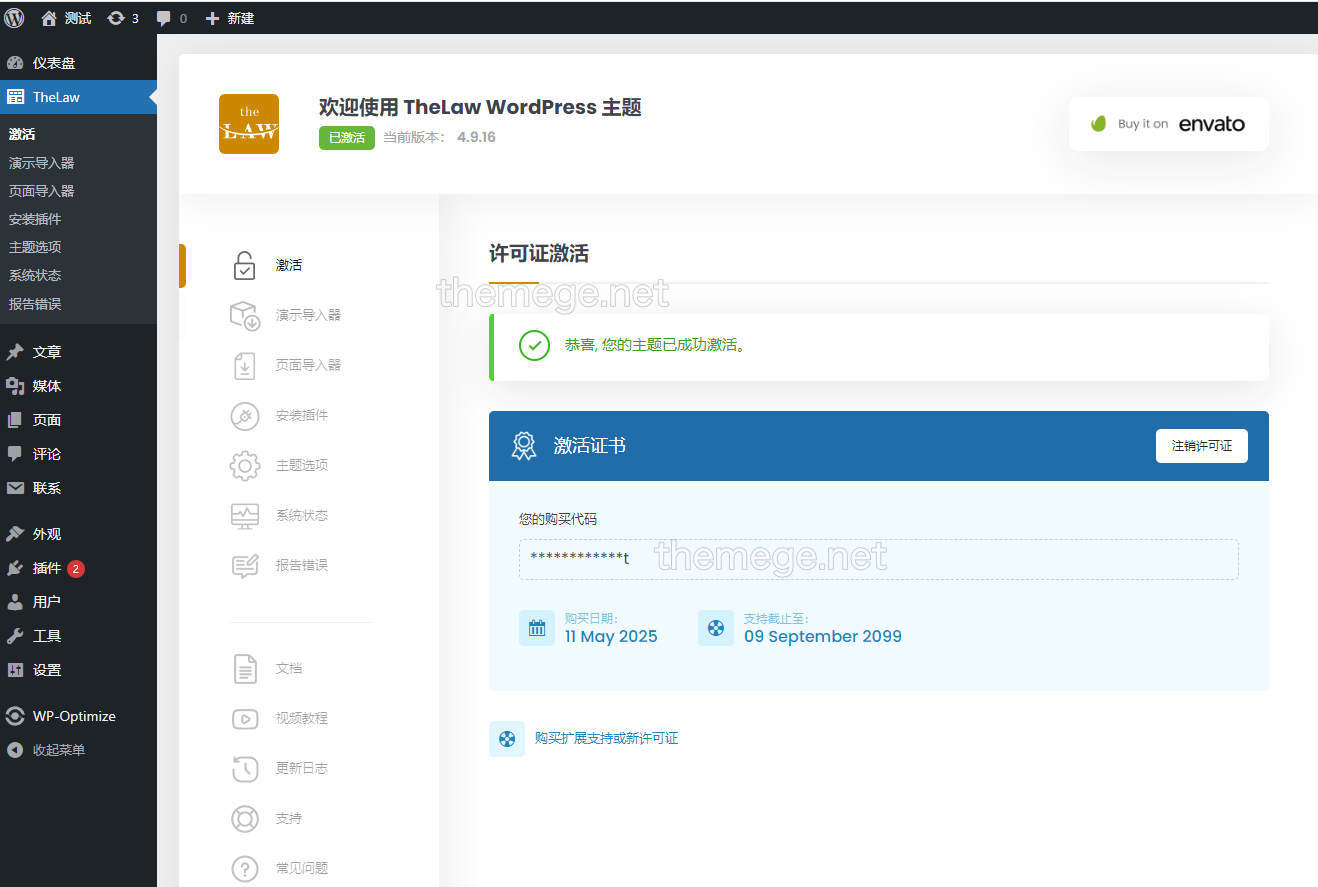Image resolution: width=1318 pixels, height=887 pixels.
Task: Open the 媒体 media menu
Action: (x=78, y=386)
